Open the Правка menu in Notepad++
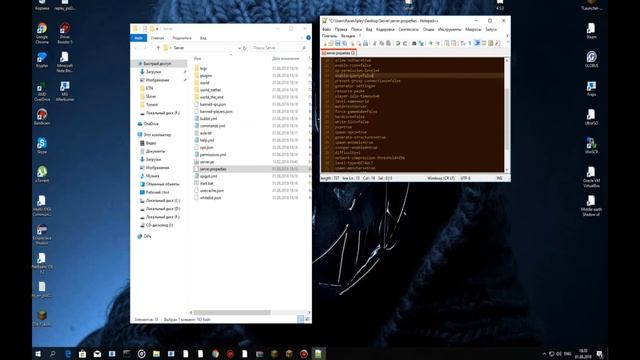The height and width of the screenshot is (360, 640). (x=341, y=29)
